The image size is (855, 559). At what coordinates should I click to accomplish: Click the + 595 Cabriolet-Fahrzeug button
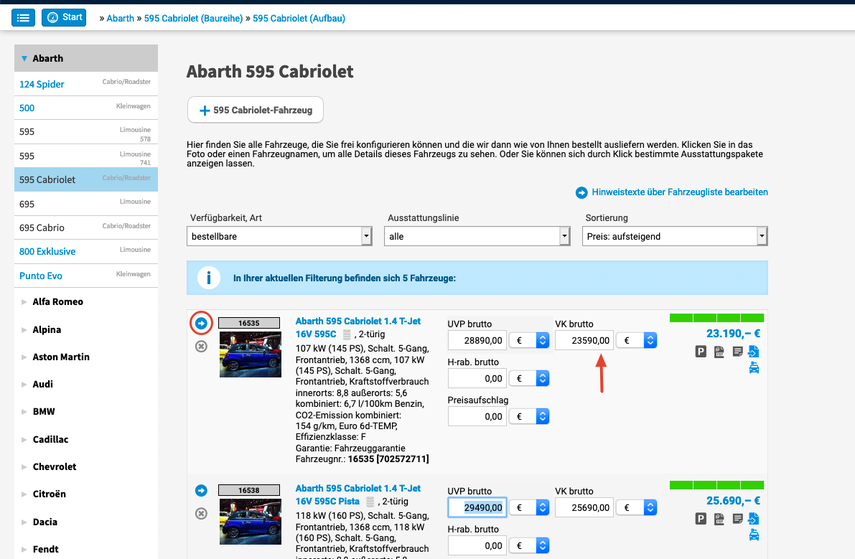tap(255, 110)
